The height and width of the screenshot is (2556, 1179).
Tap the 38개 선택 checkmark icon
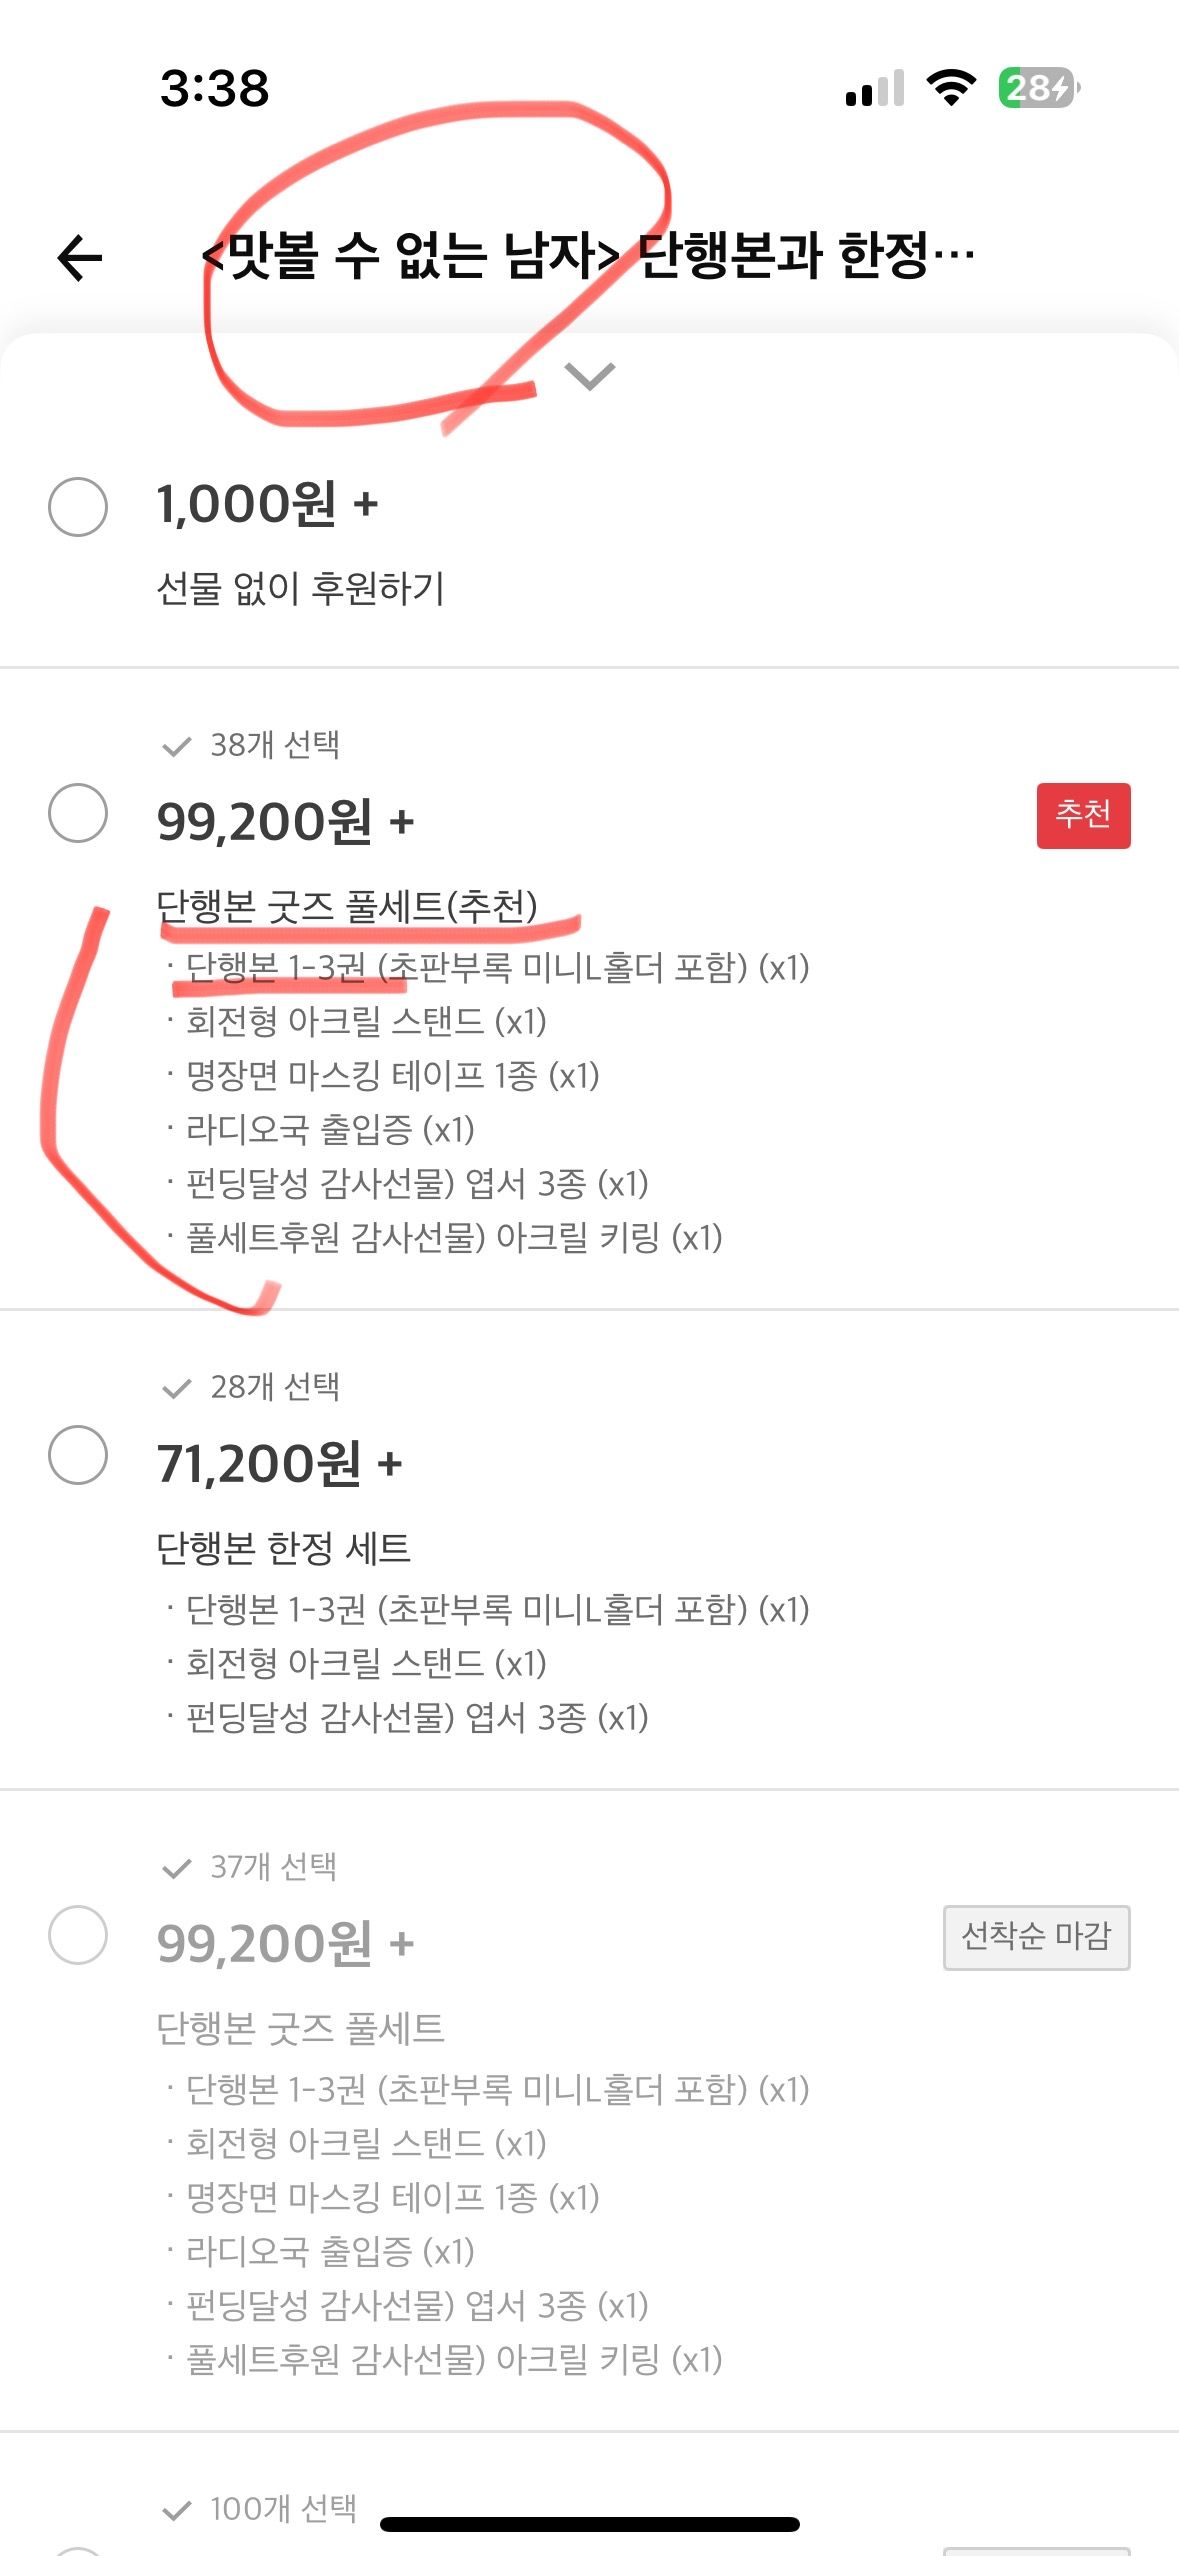pyautogui.click(x=176, y=746)
